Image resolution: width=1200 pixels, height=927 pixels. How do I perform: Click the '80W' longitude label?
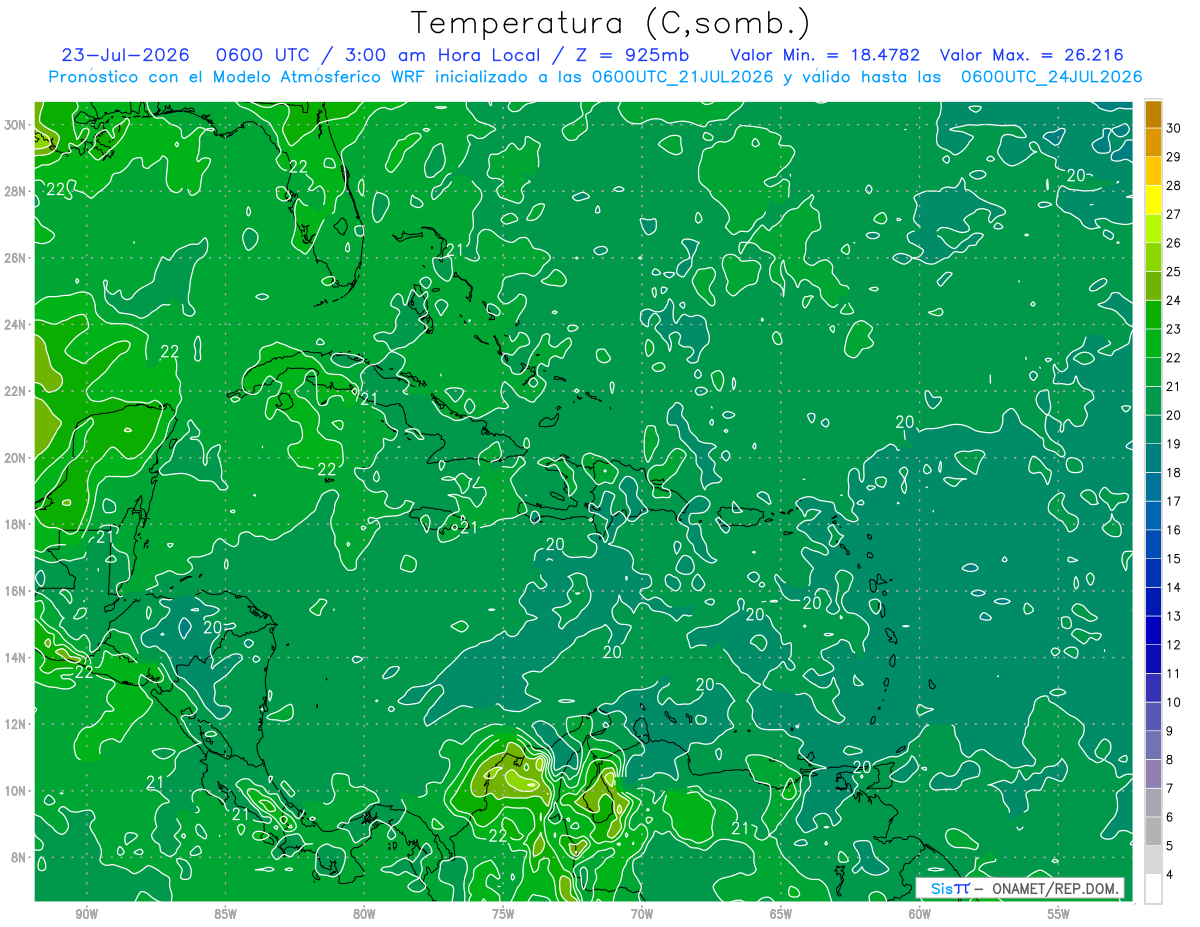click(364, 914)
